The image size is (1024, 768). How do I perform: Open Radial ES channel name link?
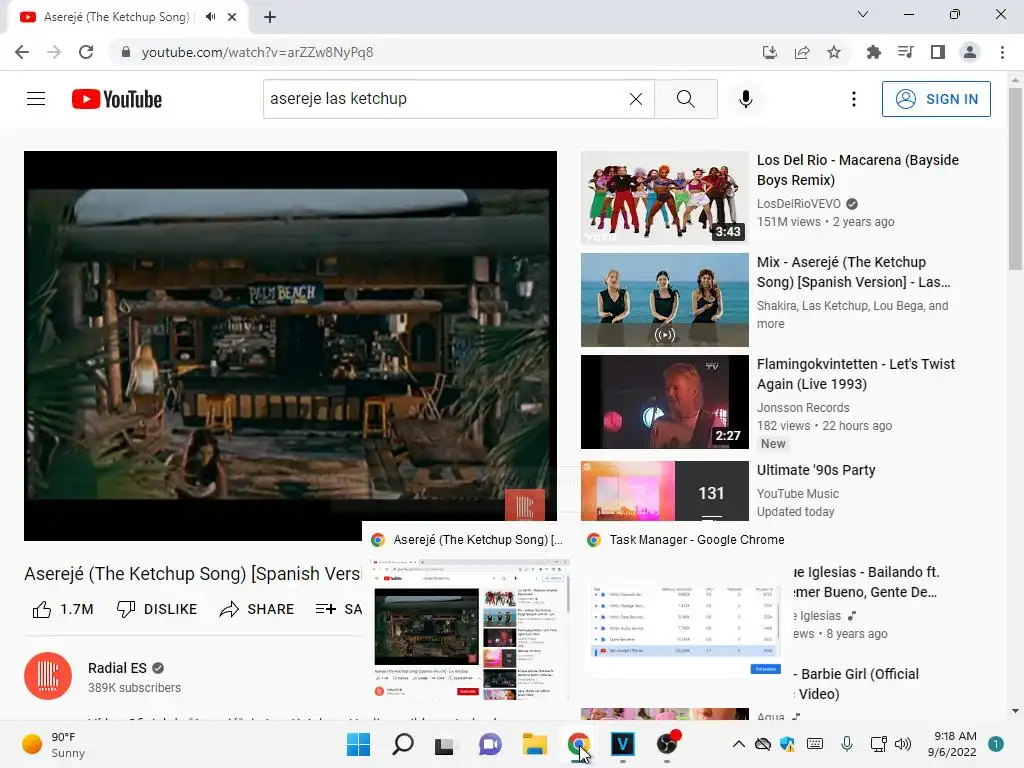118,668
